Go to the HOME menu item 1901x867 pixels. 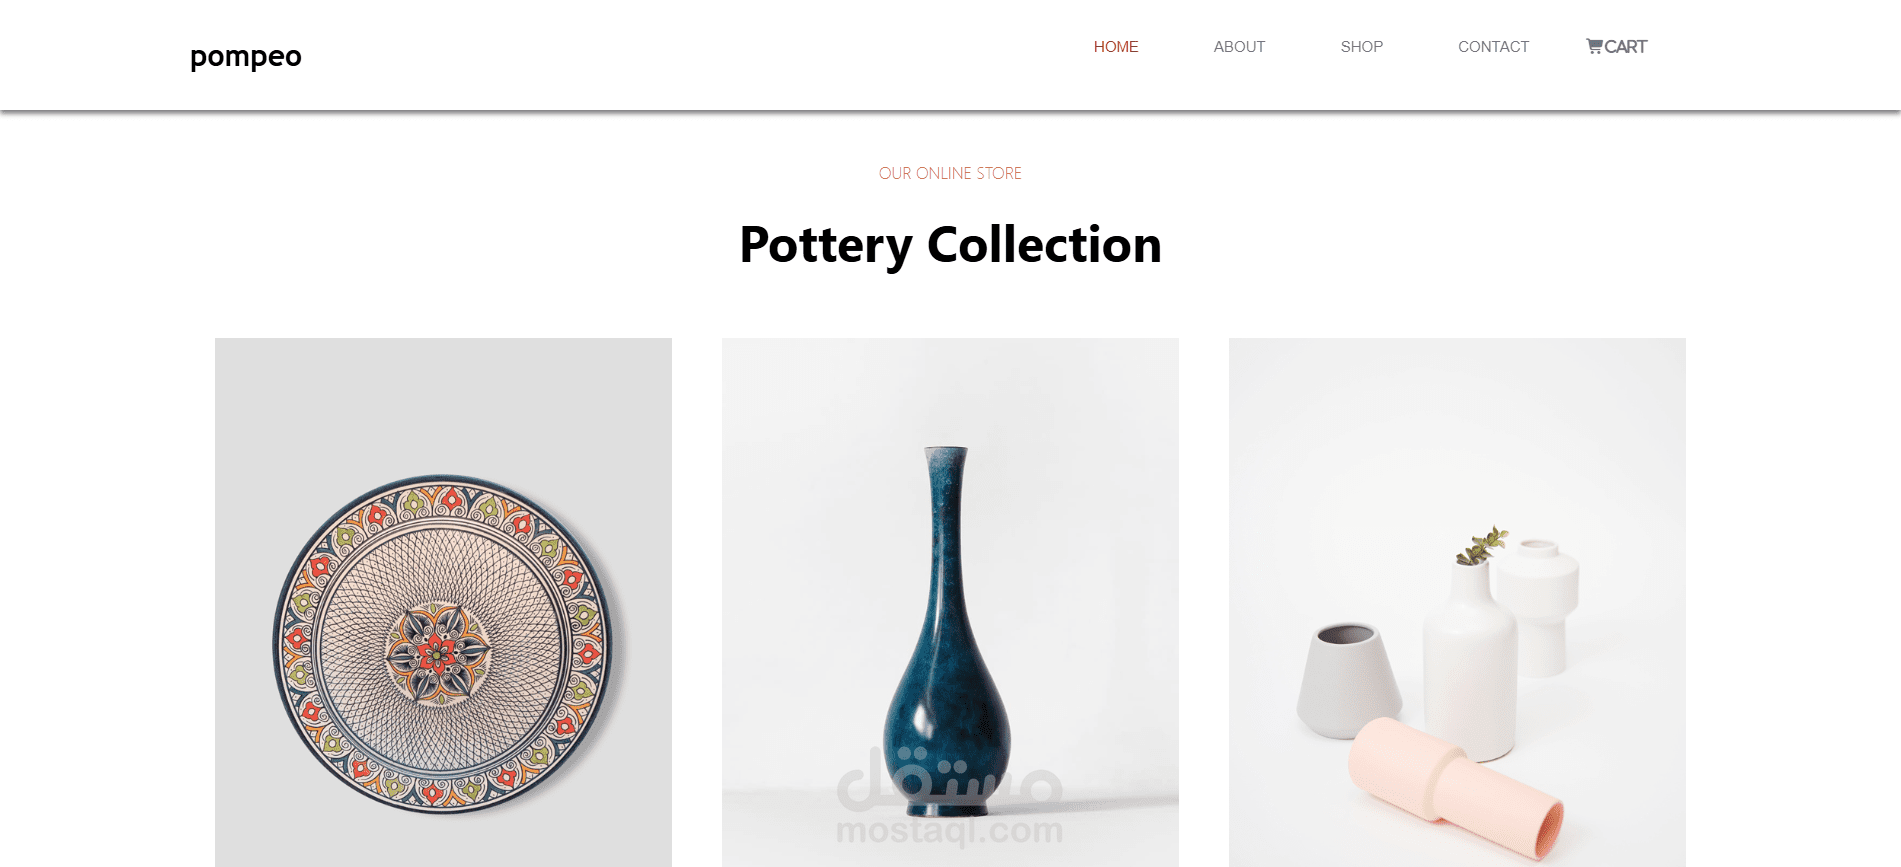point(1116,47)
